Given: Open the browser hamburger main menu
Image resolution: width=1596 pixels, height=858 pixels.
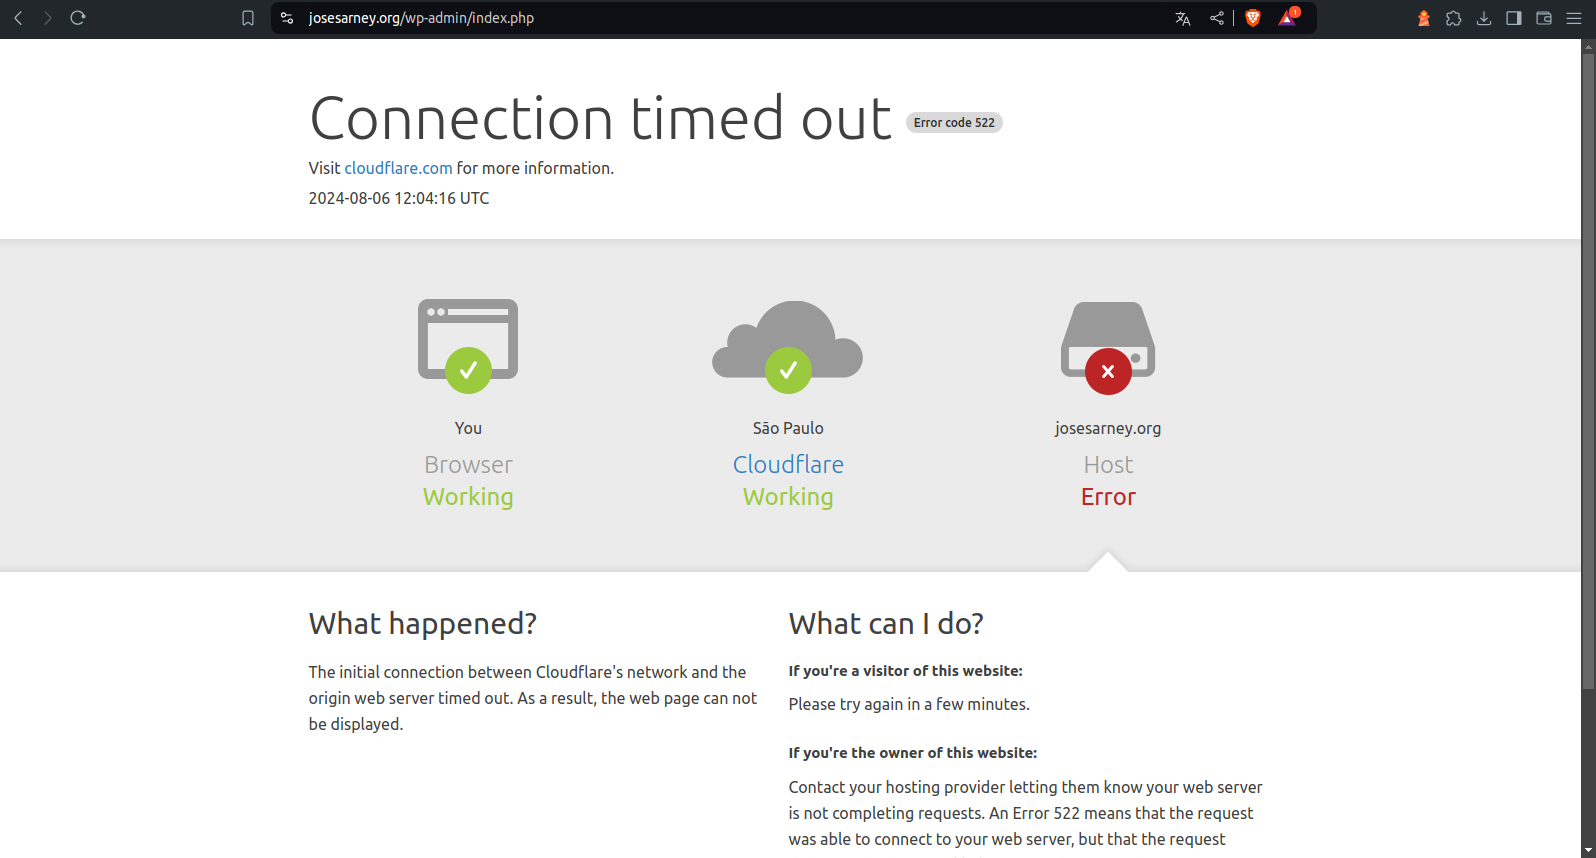Looking at the screenshot, I should pos(1574,18).
